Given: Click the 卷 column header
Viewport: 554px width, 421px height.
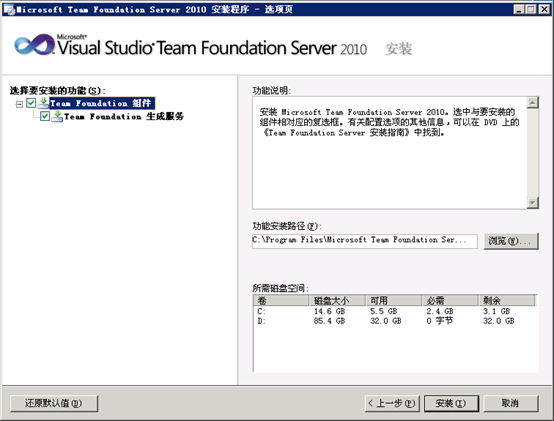Looking at the screenshot, I should point(281,301).
